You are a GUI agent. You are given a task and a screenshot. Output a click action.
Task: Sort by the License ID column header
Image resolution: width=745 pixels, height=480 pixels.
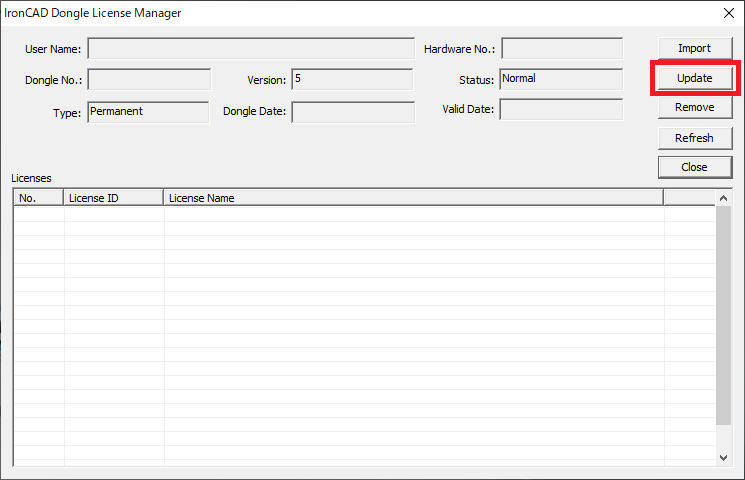coord(114,198)
